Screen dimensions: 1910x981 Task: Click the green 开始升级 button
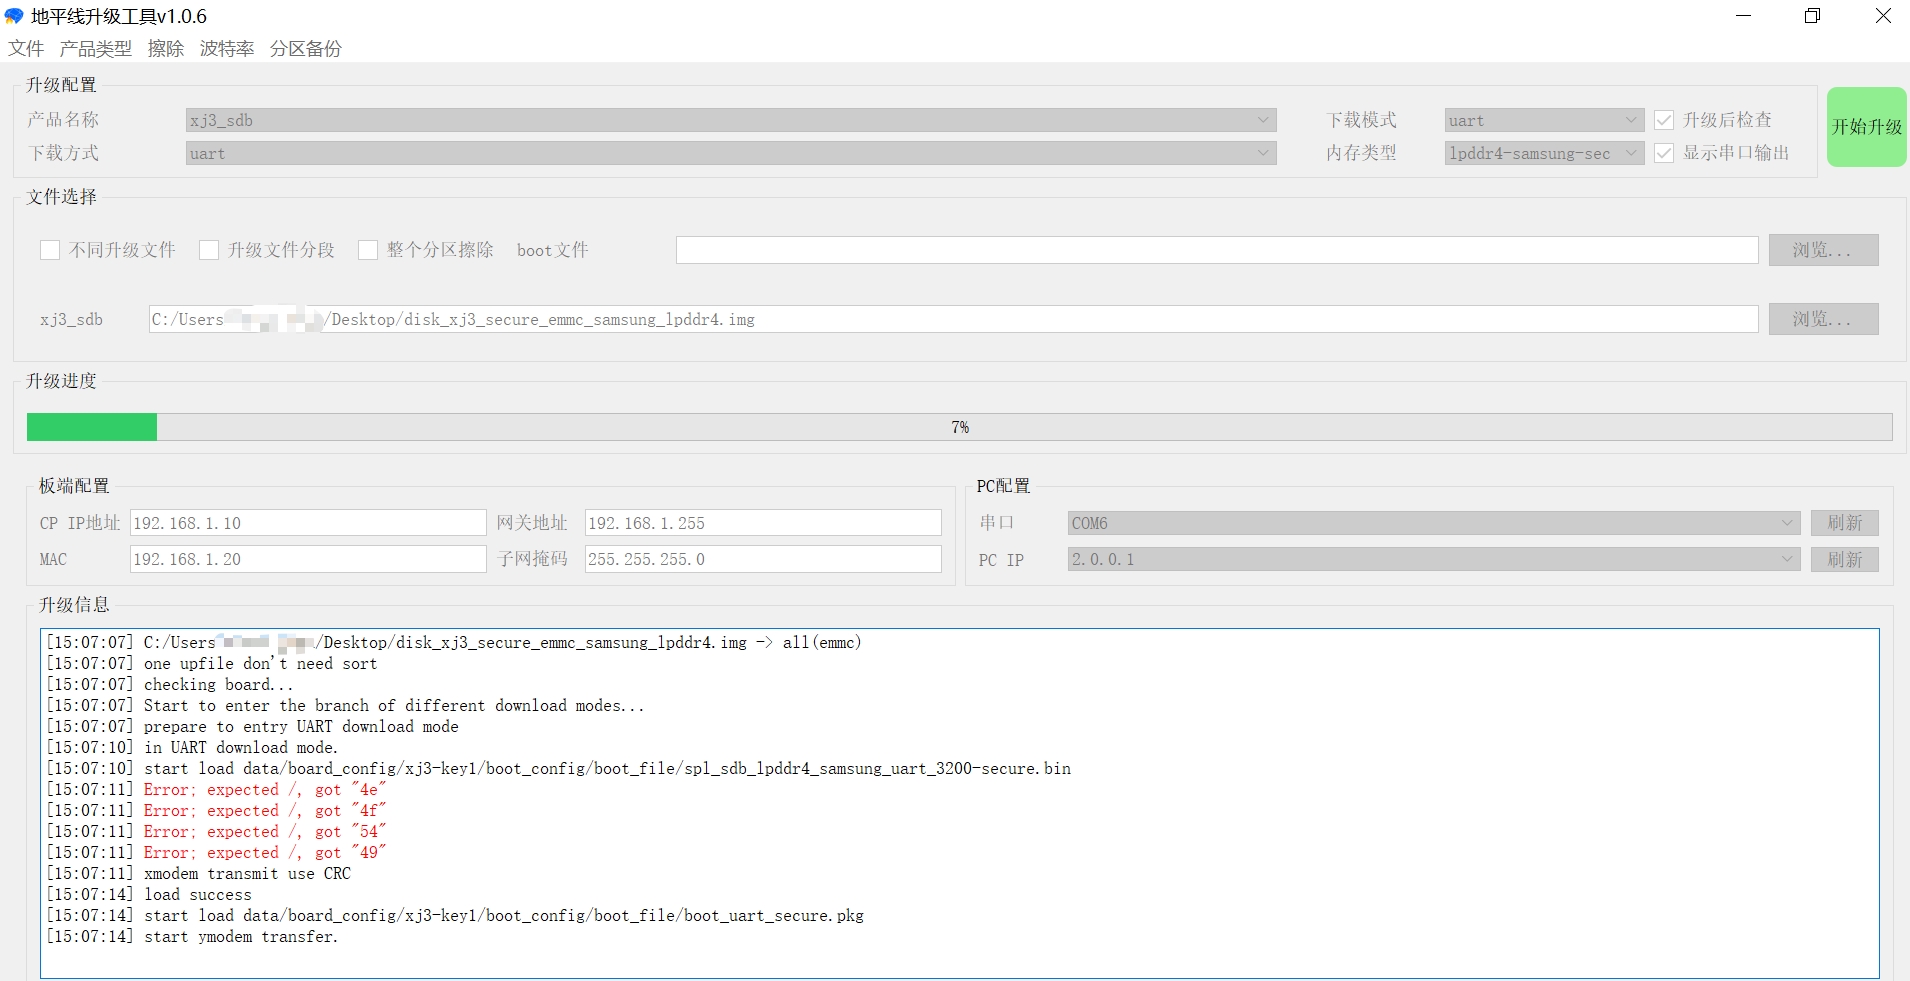[x=1866, y=127]
